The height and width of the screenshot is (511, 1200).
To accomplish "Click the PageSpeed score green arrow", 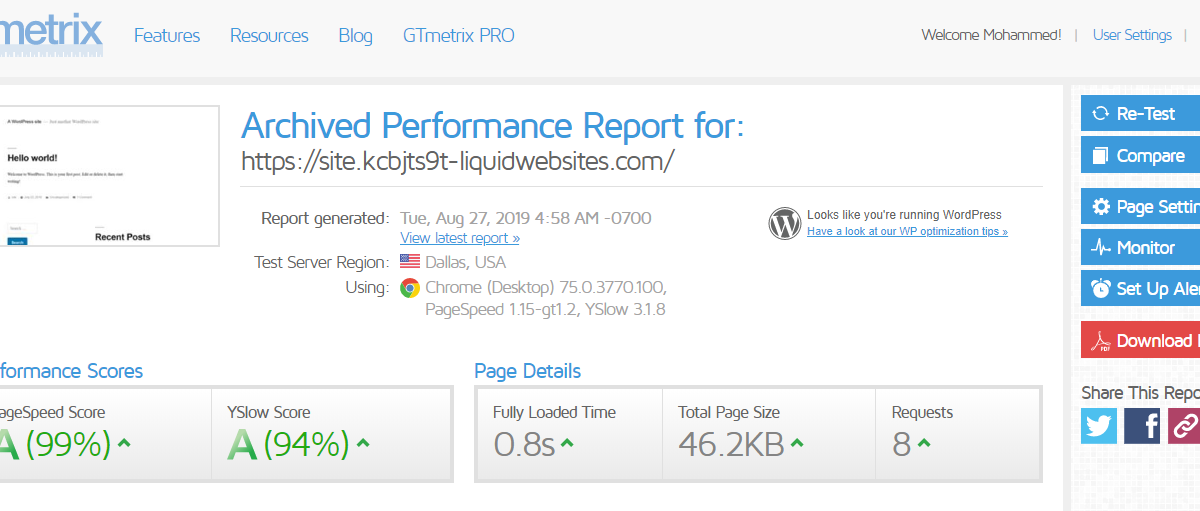I will pyautogui.click(x=124, y=443).
